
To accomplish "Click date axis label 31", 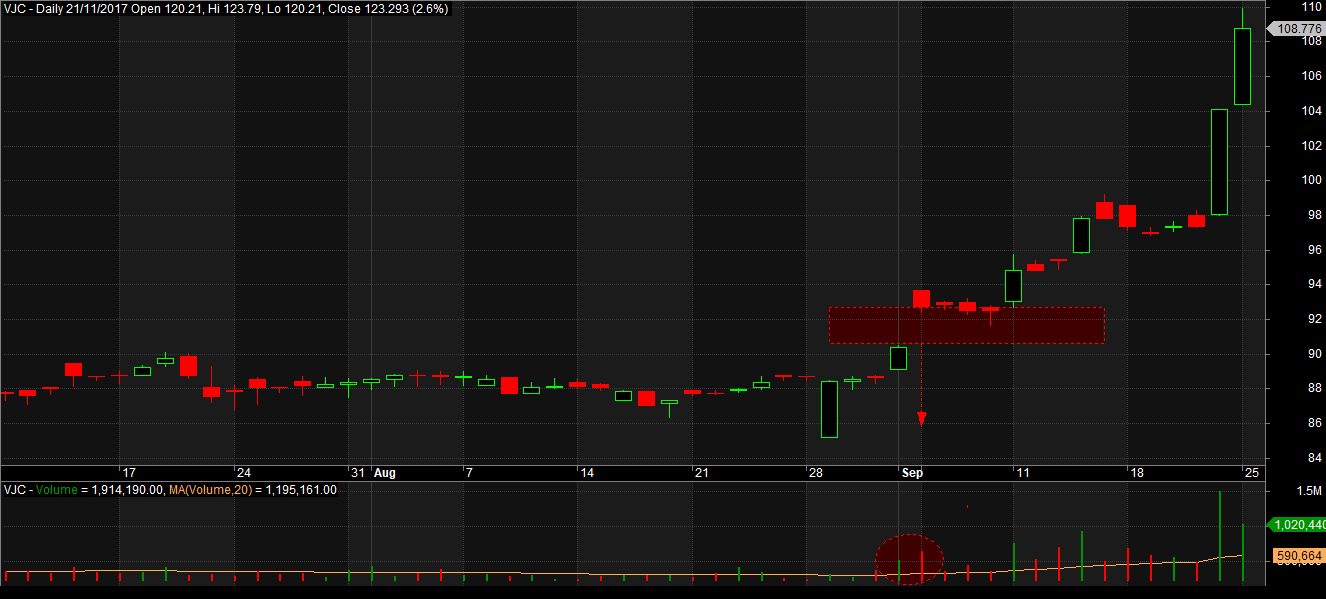I will point(358,473).
